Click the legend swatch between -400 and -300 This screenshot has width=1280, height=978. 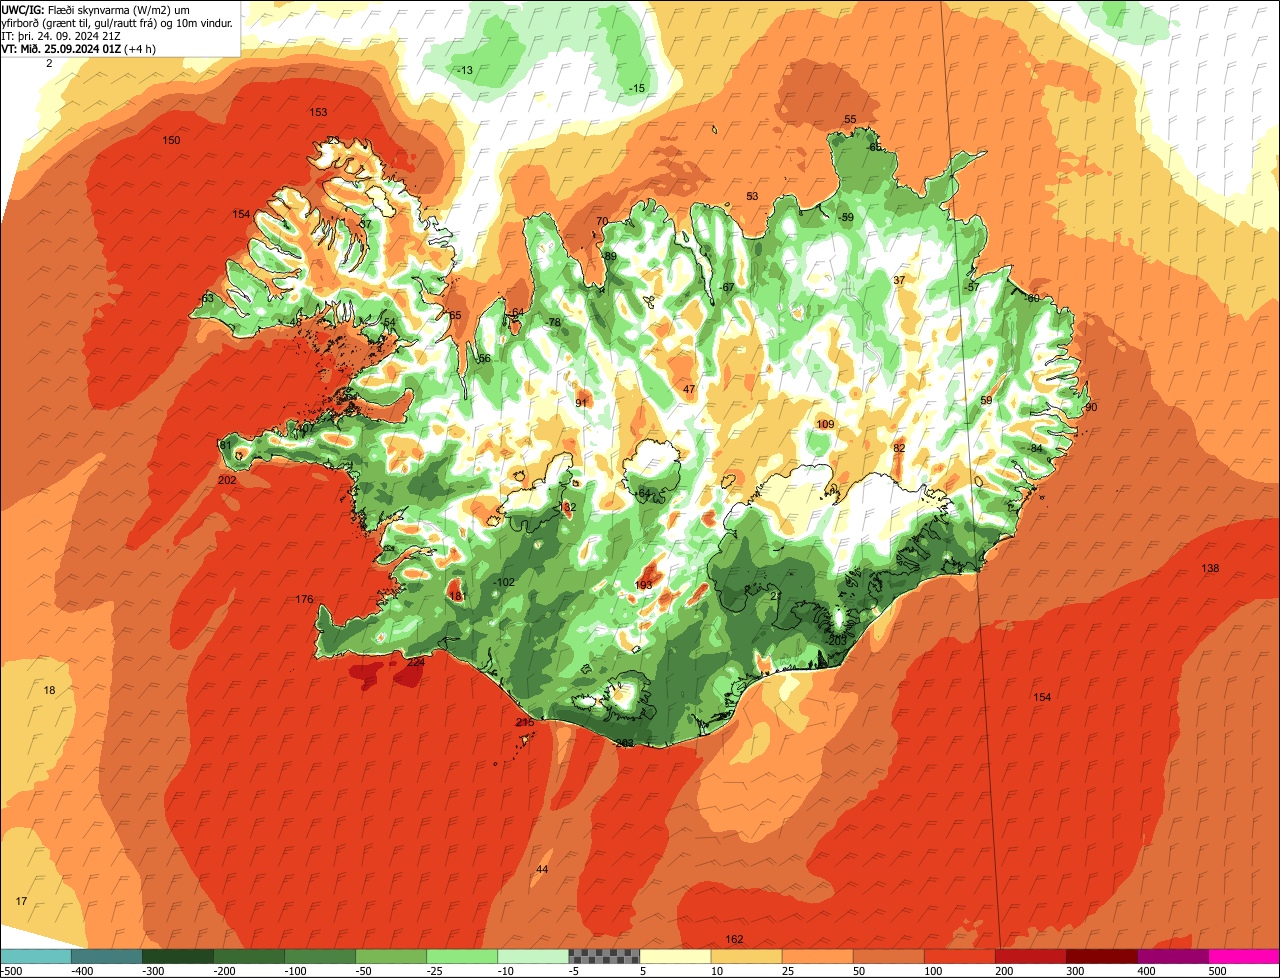106,955
